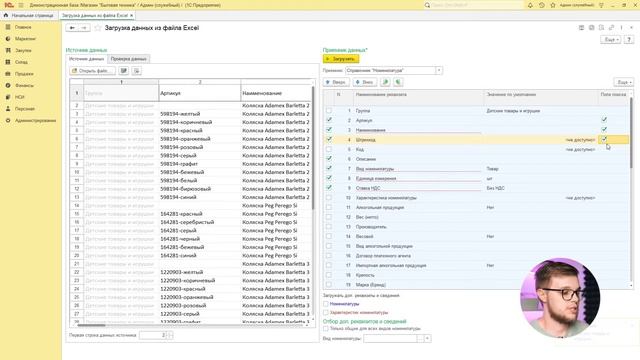Viewport: 640px width, 360px height.
Task: Open help with the question mark button
Action: (629, 40)
